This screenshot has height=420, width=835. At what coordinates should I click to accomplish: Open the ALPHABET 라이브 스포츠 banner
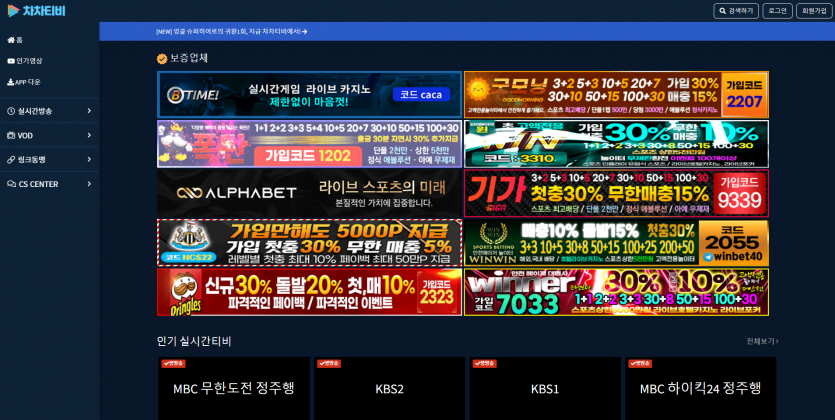point(309,193)
